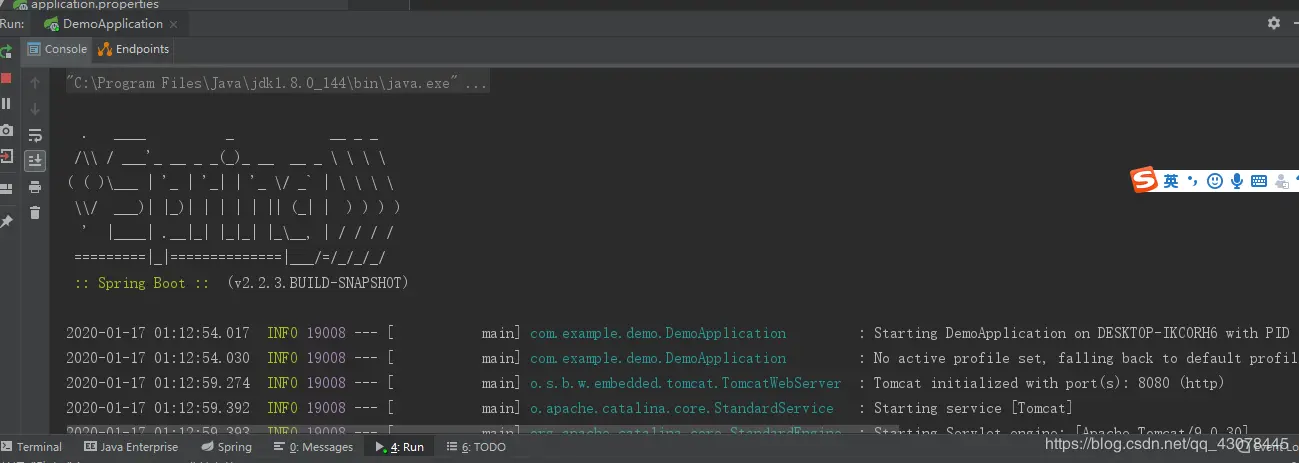Toggle scroll to end of console
This screenshot has height=463, width=1299.
[x=35, y=160]
